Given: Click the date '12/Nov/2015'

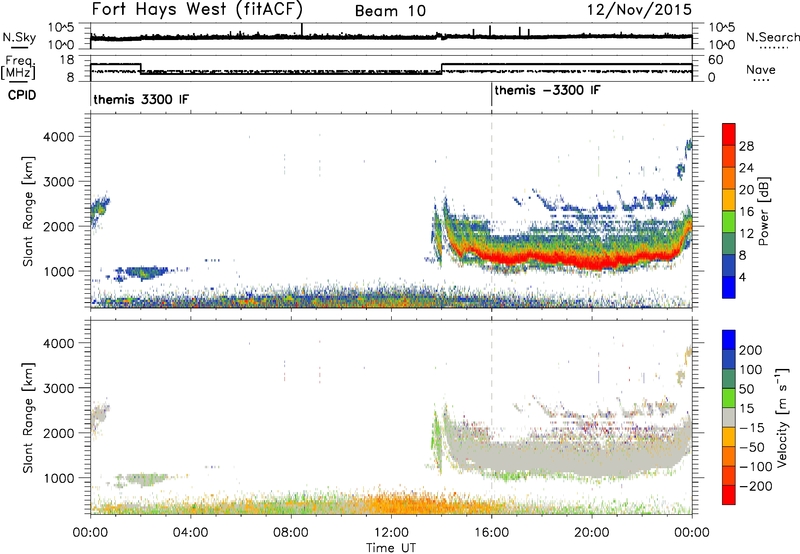Looking at the screenshot, I should tap(639, 9).
